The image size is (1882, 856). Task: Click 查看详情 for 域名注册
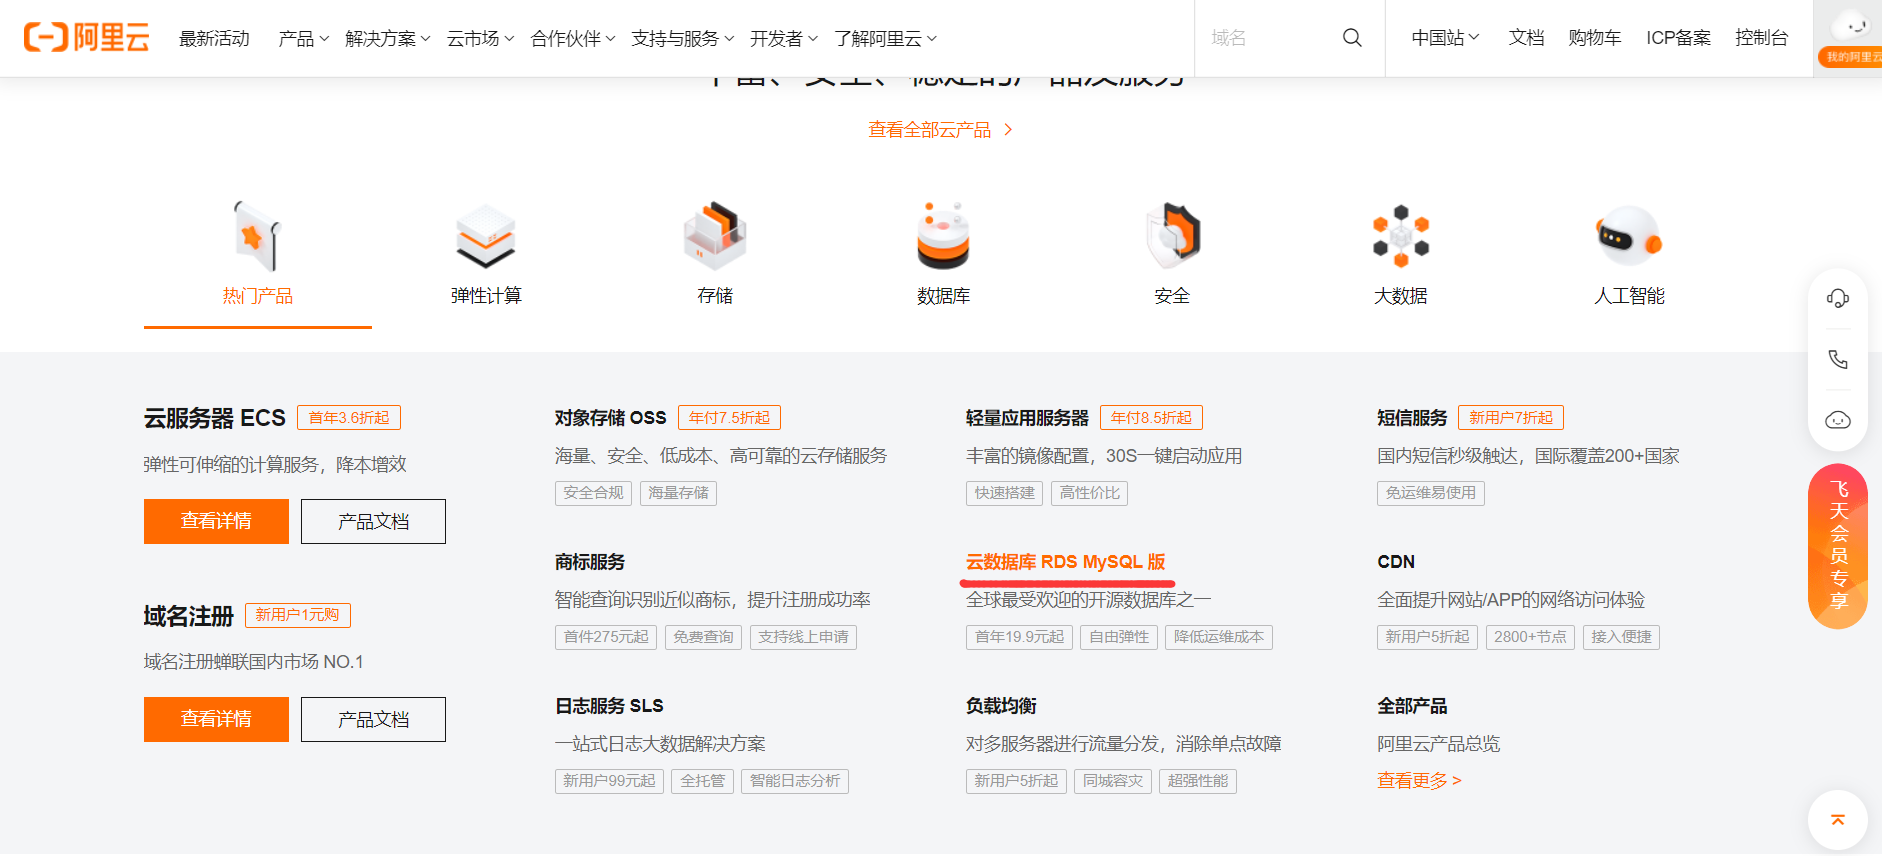coord(216,719)
